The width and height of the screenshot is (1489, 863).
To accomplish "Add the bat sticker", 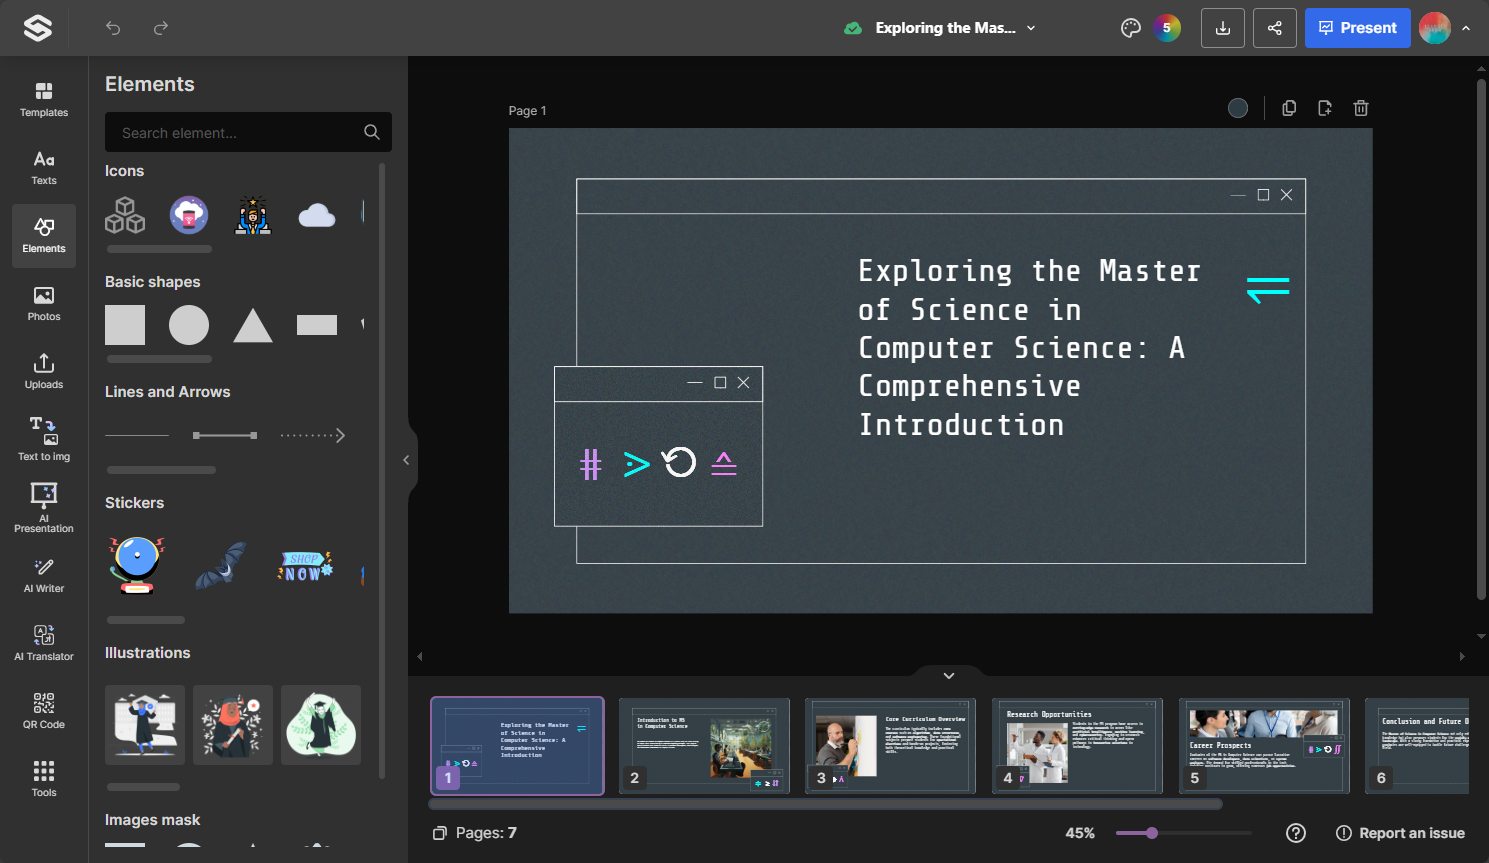I will [220, 565].
